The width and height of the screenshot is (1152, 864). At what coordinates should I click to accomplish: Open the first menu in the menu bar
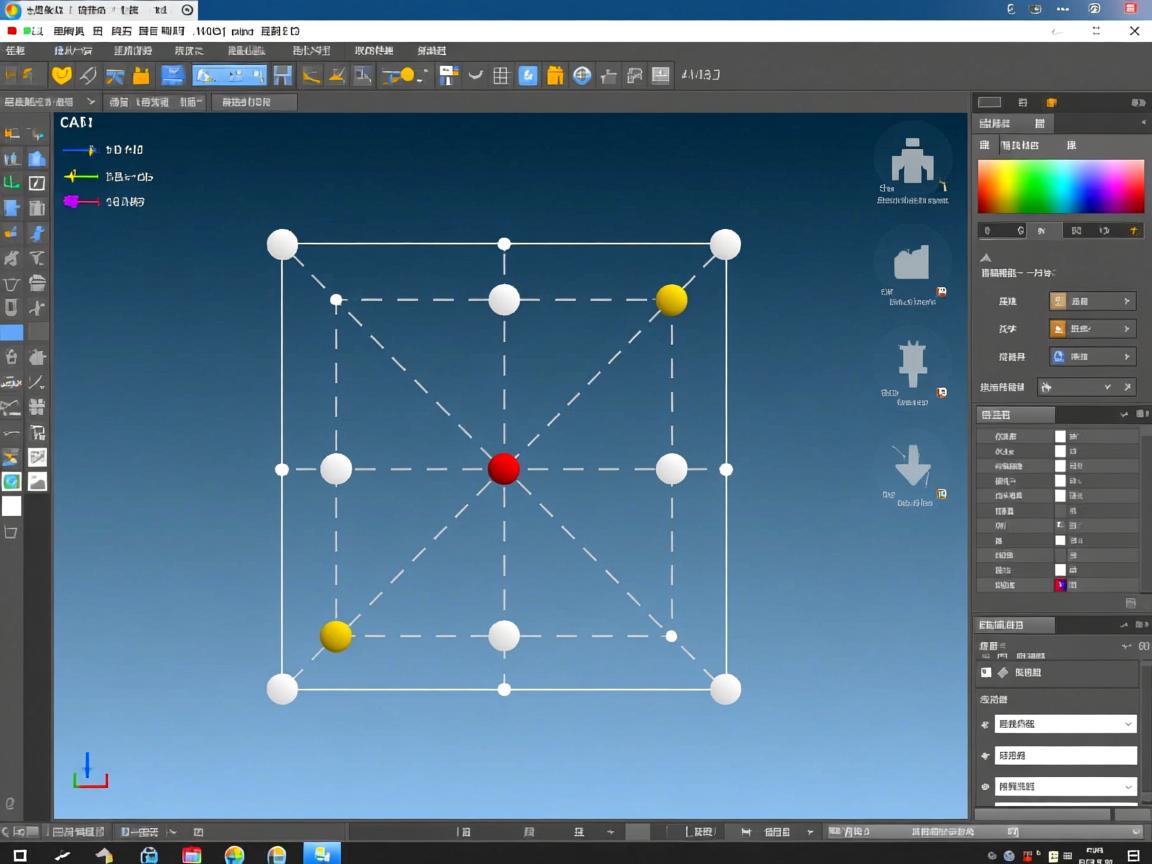(x=16, y=50)
